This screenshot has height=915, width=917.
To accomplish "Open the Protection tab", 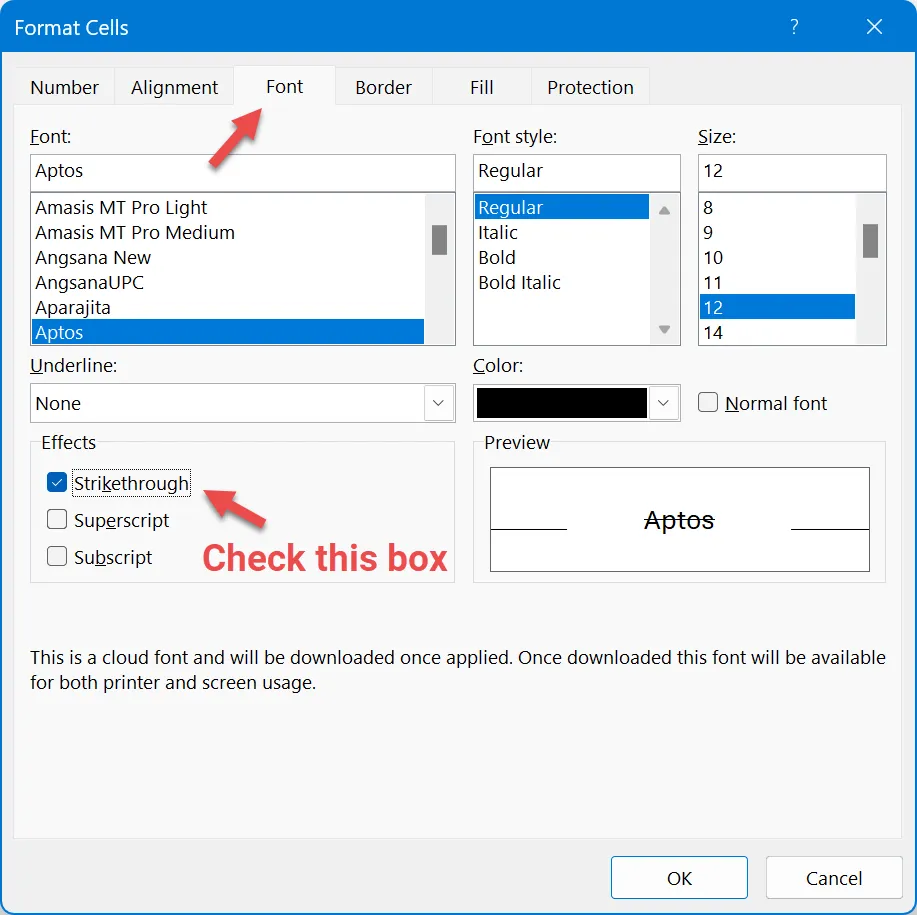I will pos(590,87).
